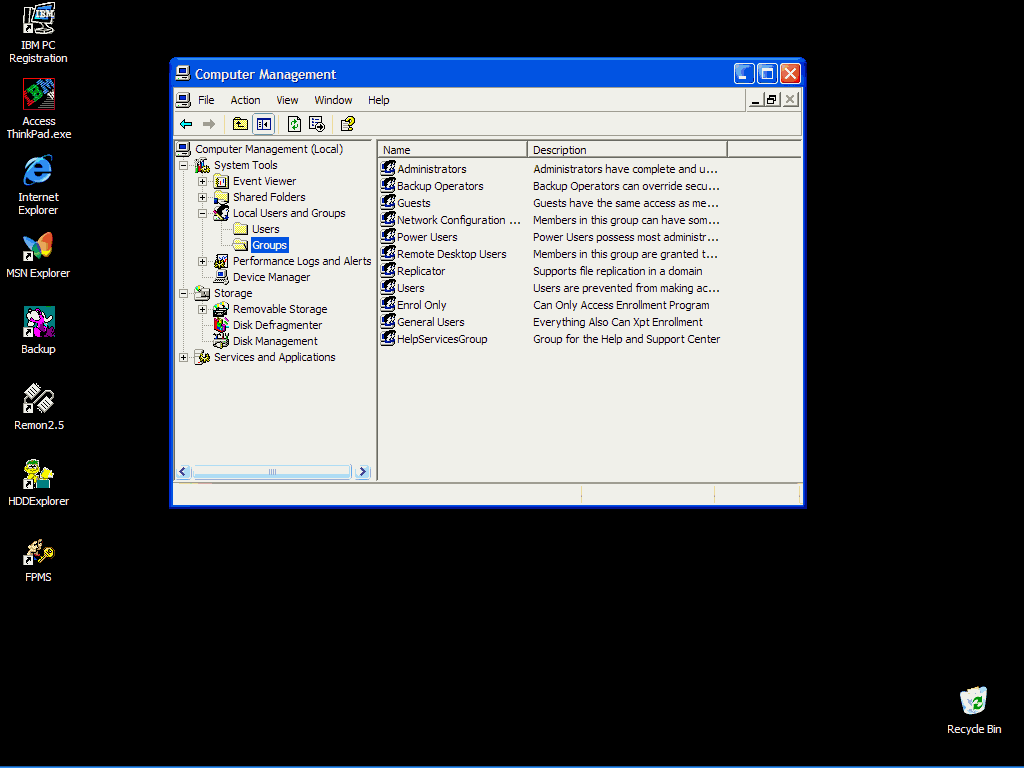Click 'Can Only Access Enrollment Program' description
This screenshot has height=768, width=1024.
[621, 305]
